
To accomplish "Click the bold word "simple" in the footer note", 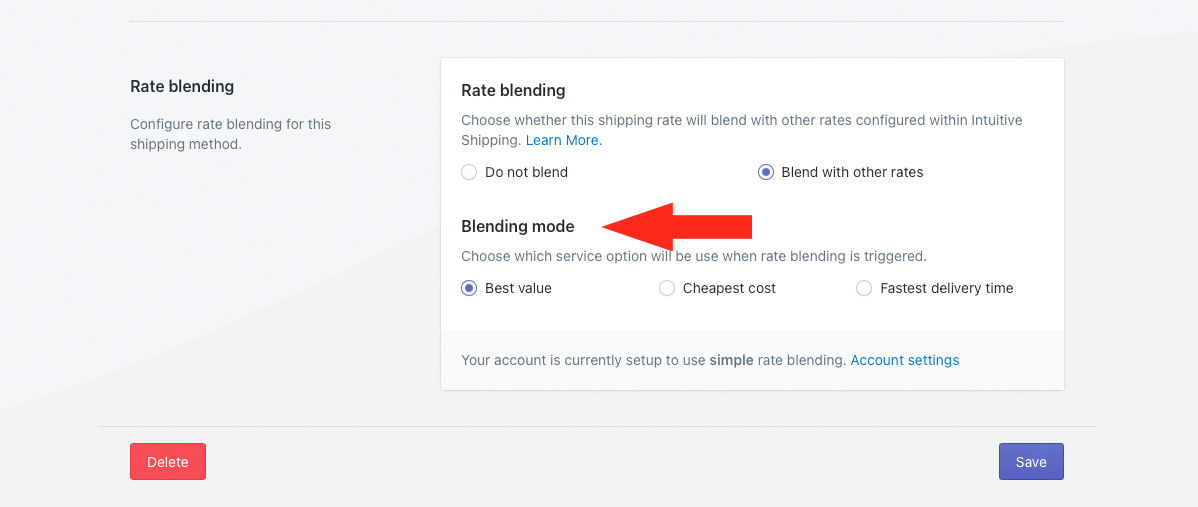I will point(731,360).
